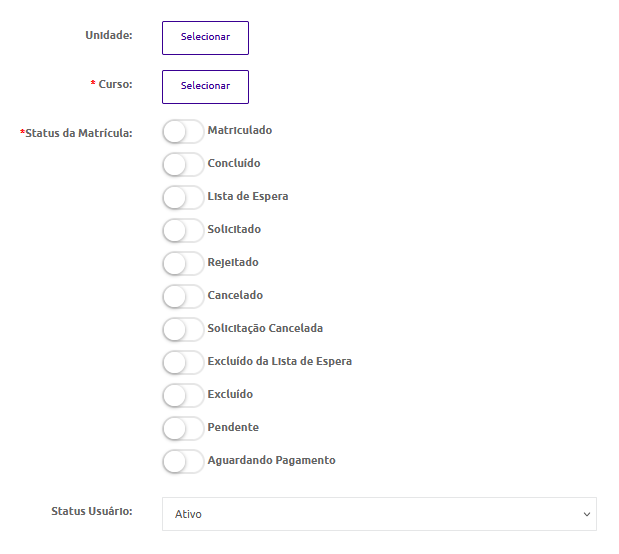Click the Unidade field label
This screenshot has height=554, width=619.
click(x=109, y=35)
